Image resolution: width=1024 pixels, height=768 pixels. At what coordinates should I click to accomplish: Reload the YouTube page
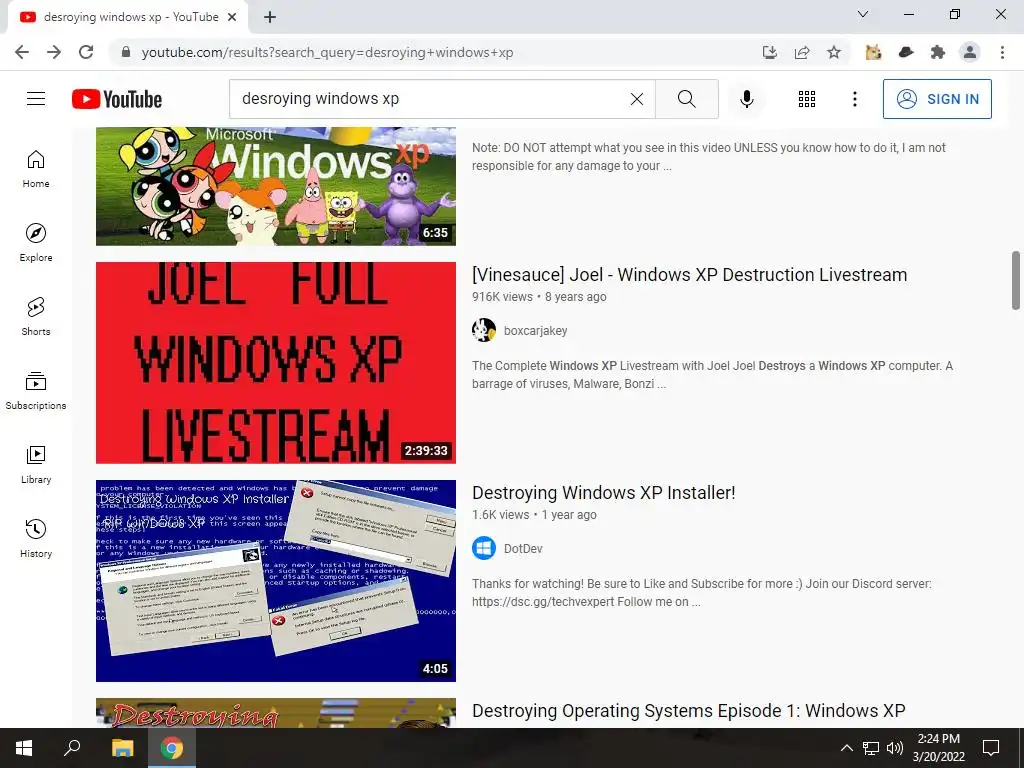point(86,52)
